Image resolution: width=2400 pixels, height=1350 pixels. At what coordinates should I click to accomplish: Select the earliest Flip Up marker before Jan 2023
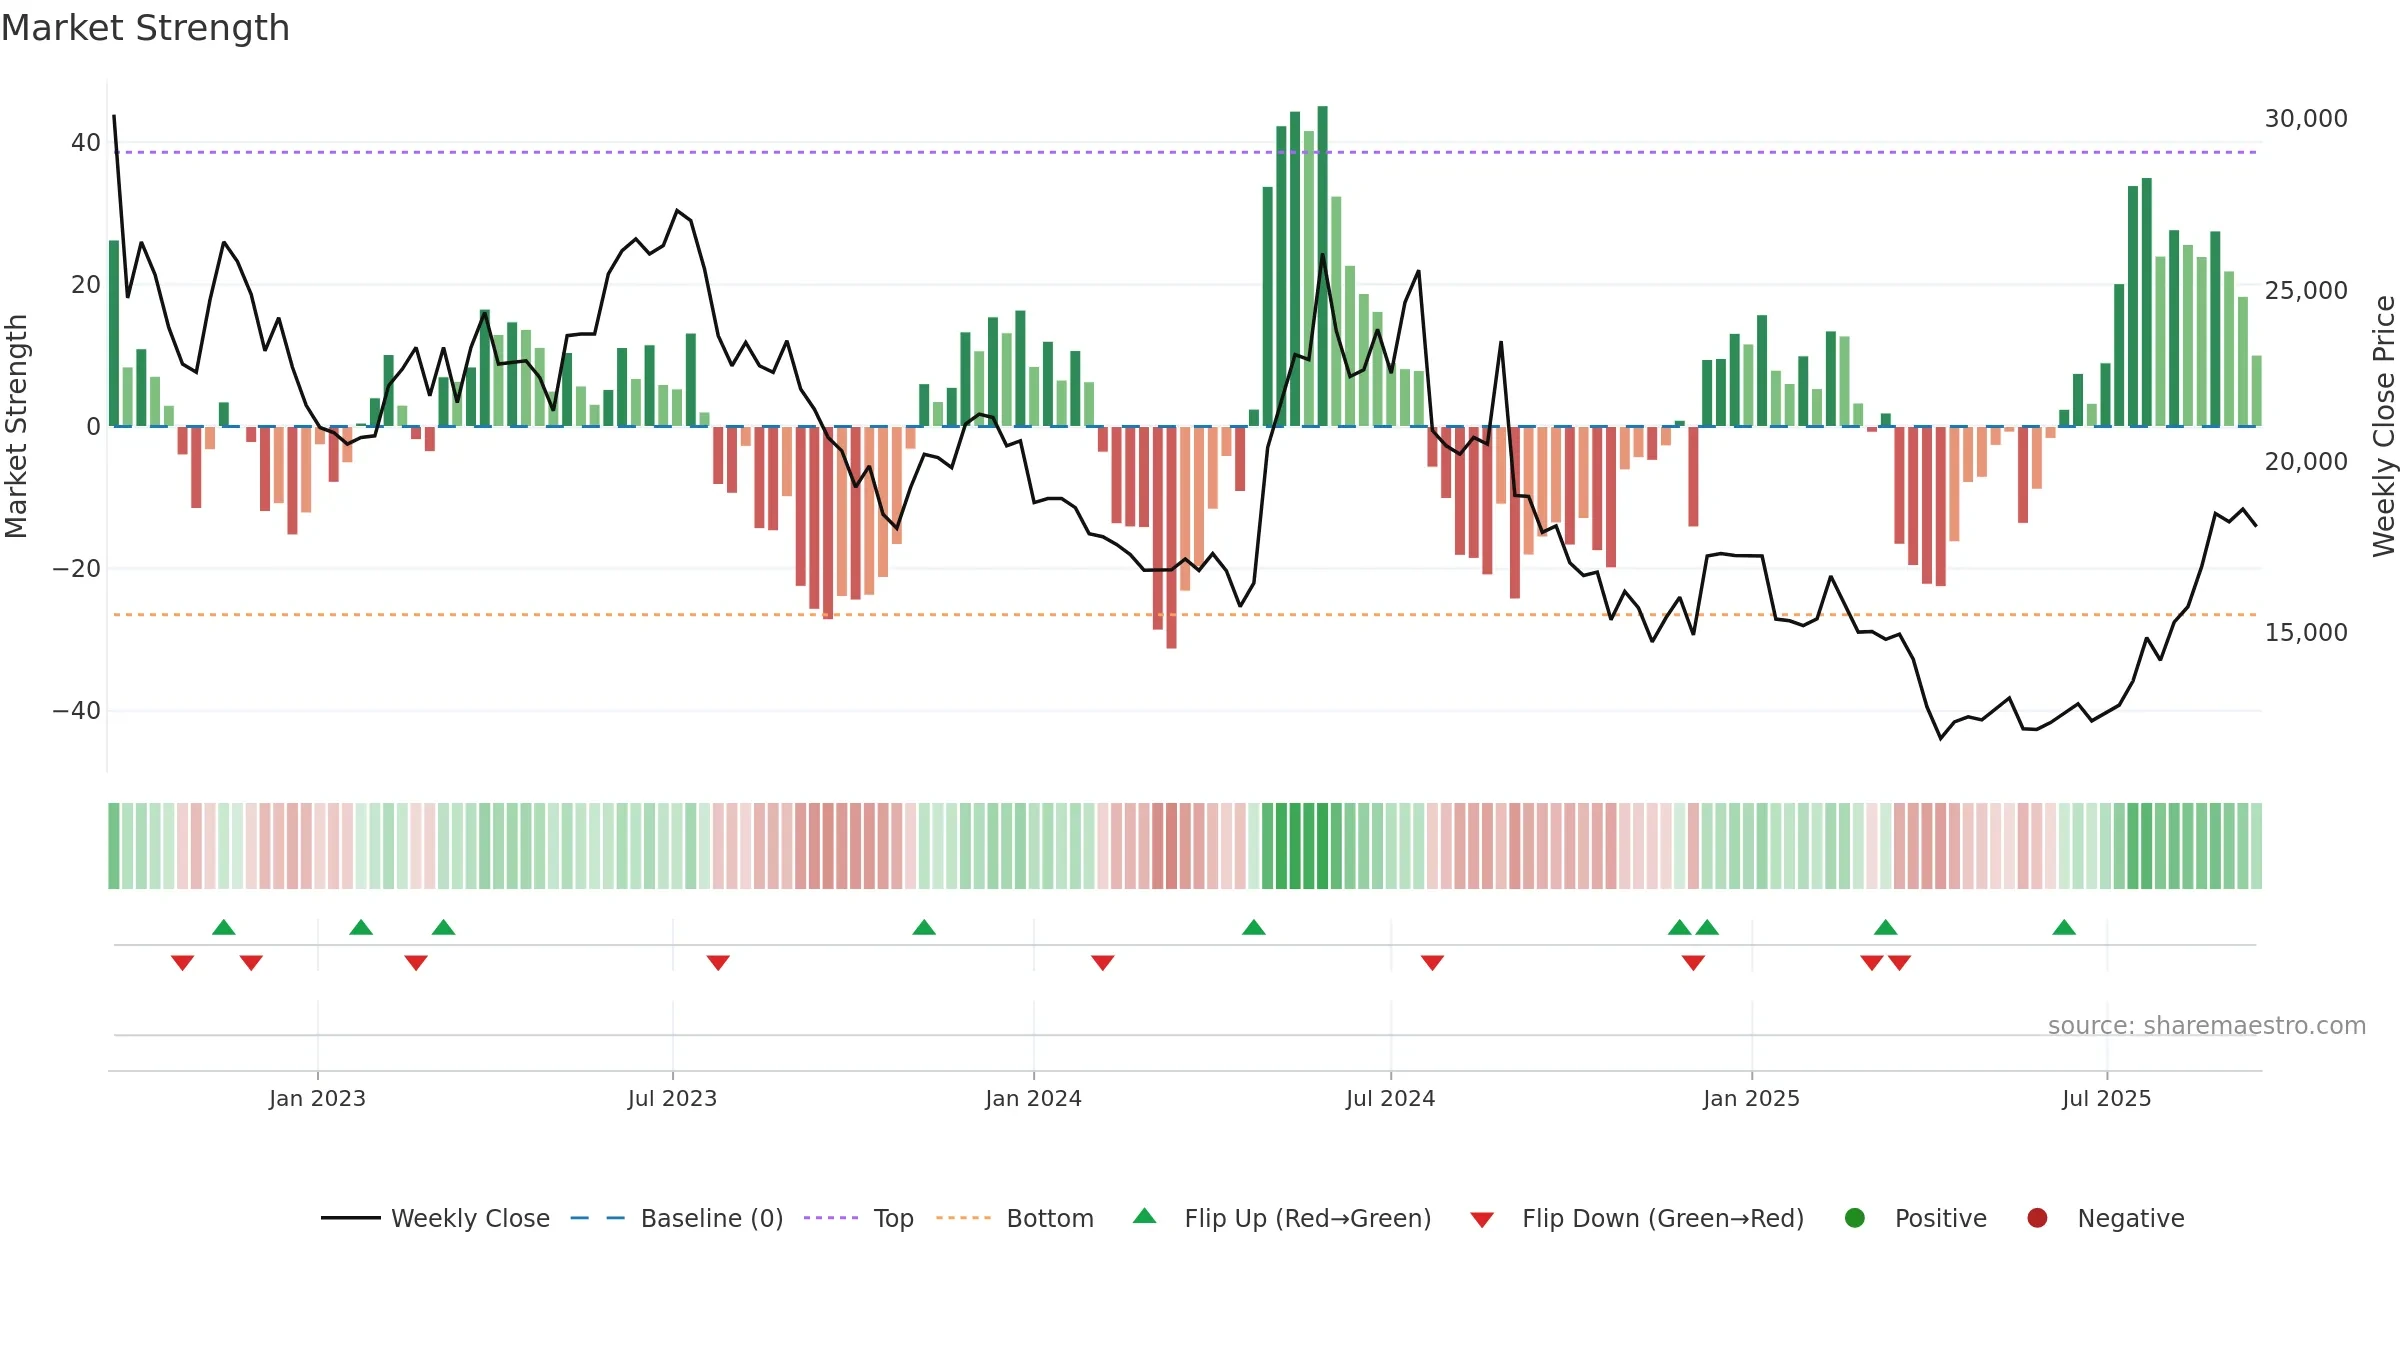[x=224, y=927]
